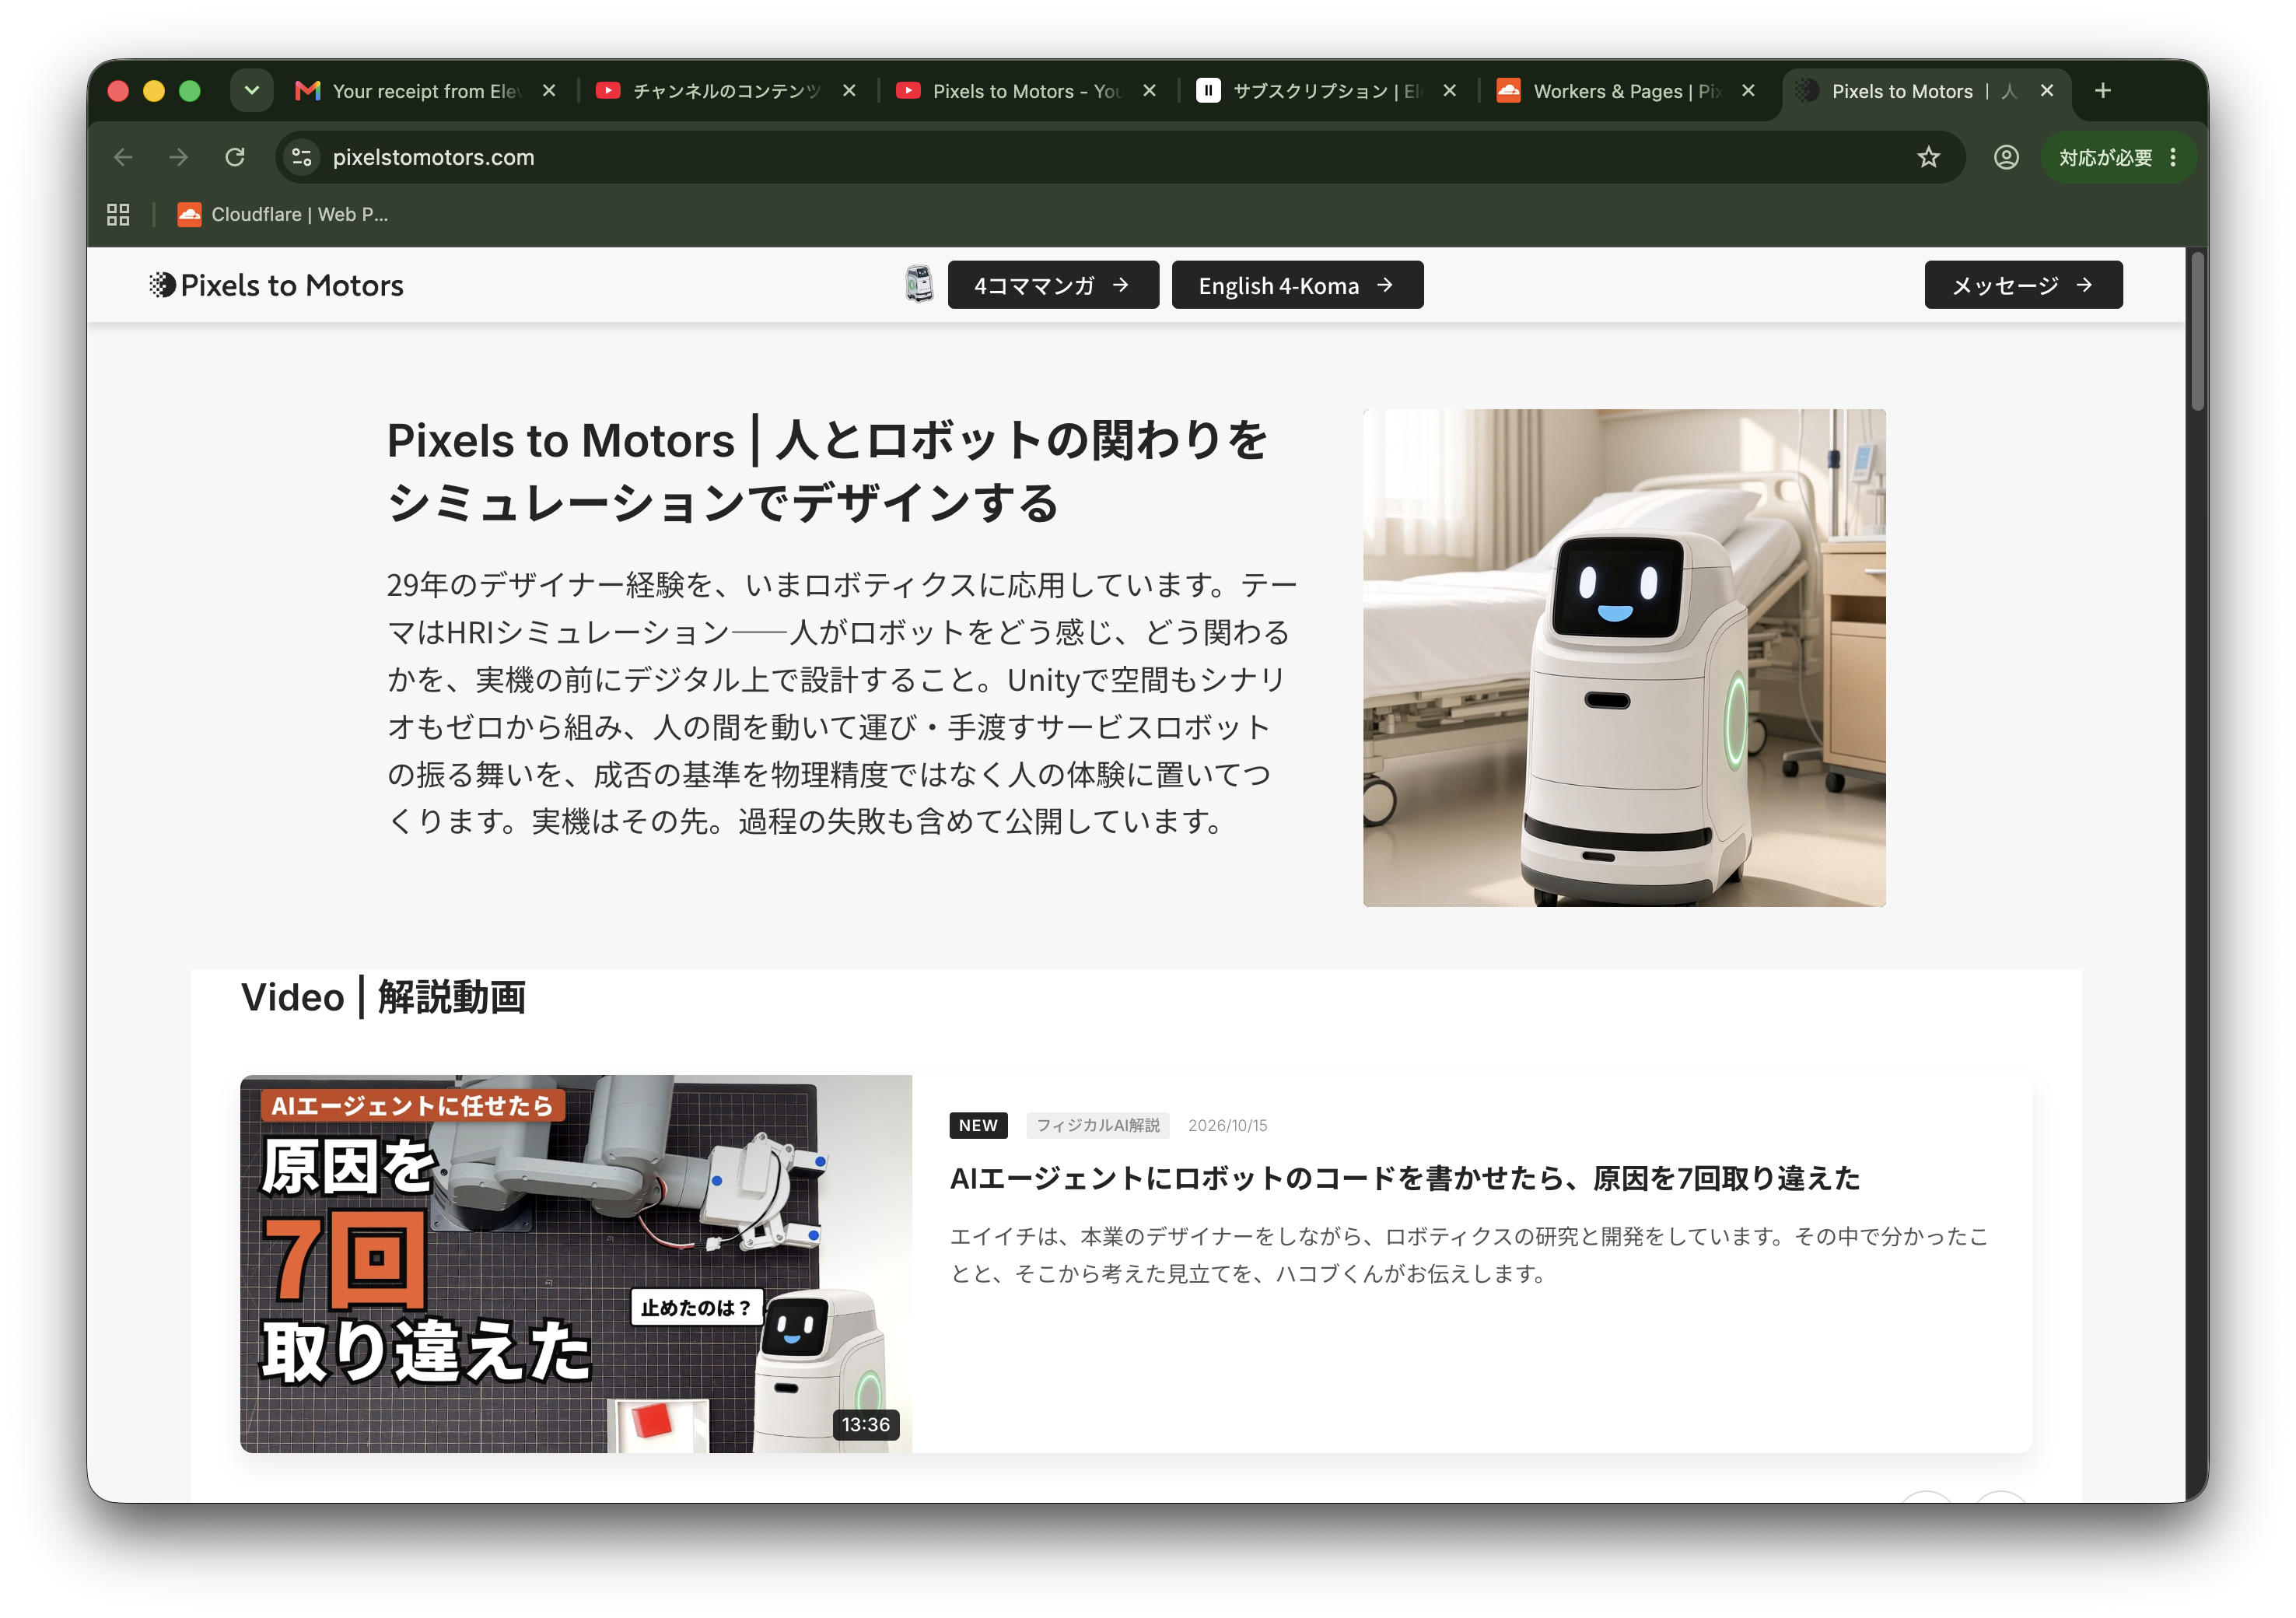This screenshot has width=2296, height=1618.
Task: Open the Chrome three-dot menu
Action: point(2173,157)
